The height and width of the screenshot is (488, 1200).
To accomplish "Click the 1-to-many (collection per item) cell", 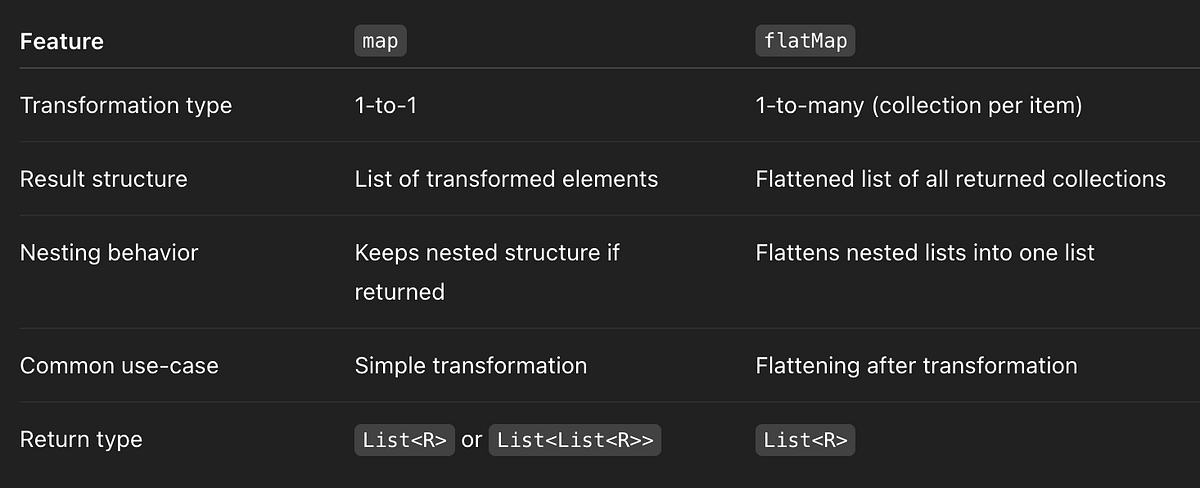I will 919,105.
